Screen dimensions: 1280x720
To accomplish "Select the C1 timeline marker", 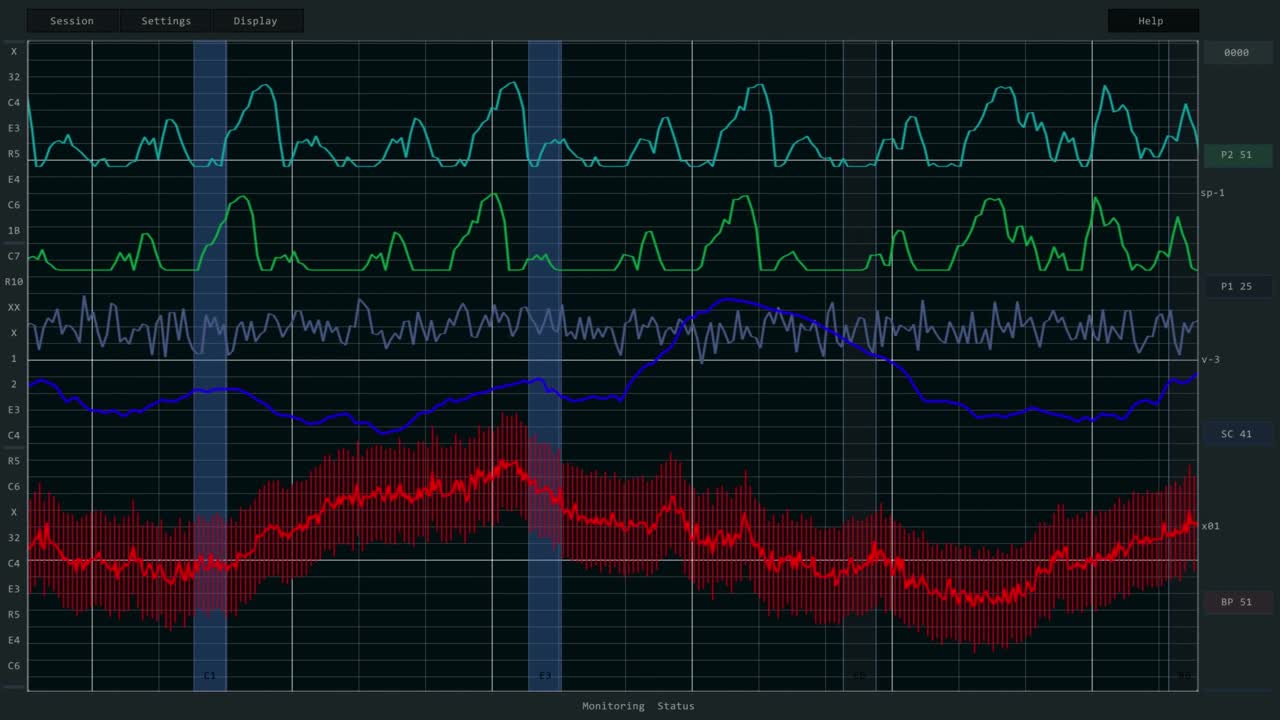I will (x=210, y=676).
